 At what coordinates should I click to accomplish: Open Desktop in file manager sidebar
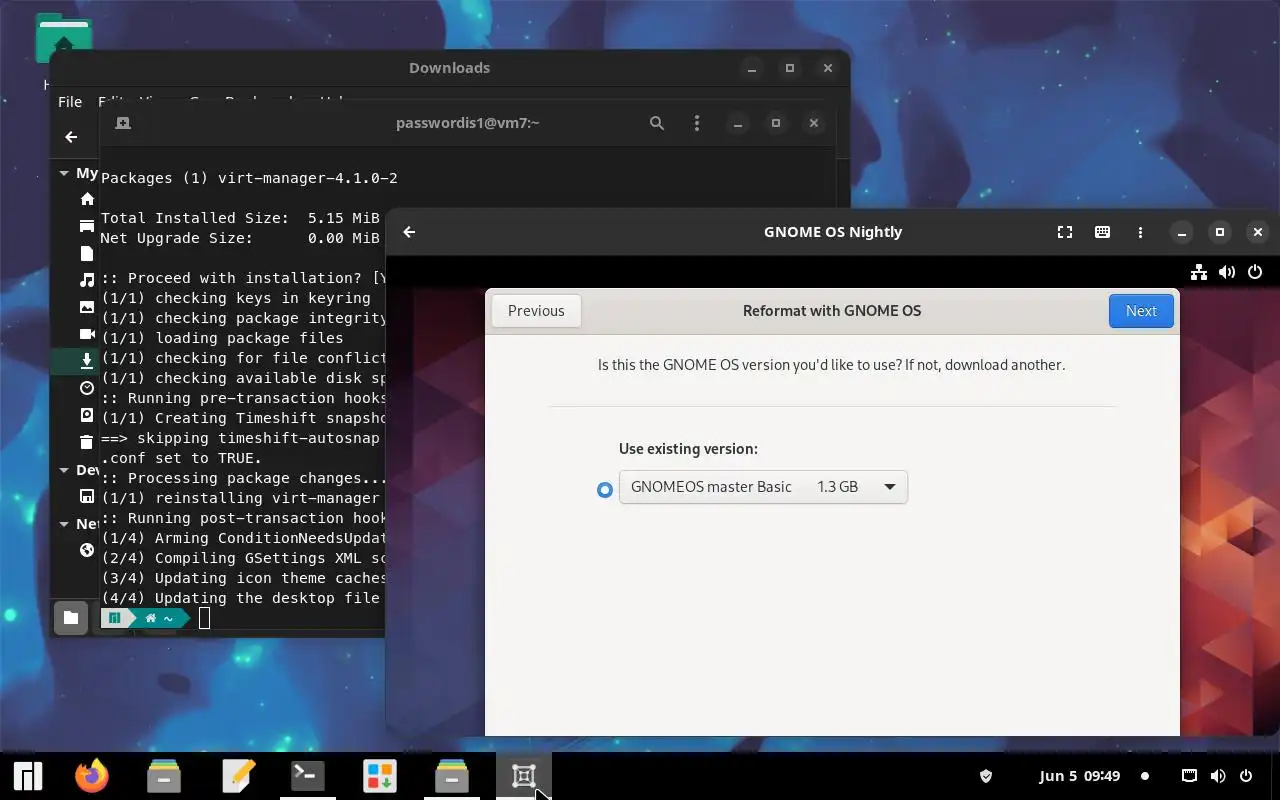point(87,226)
